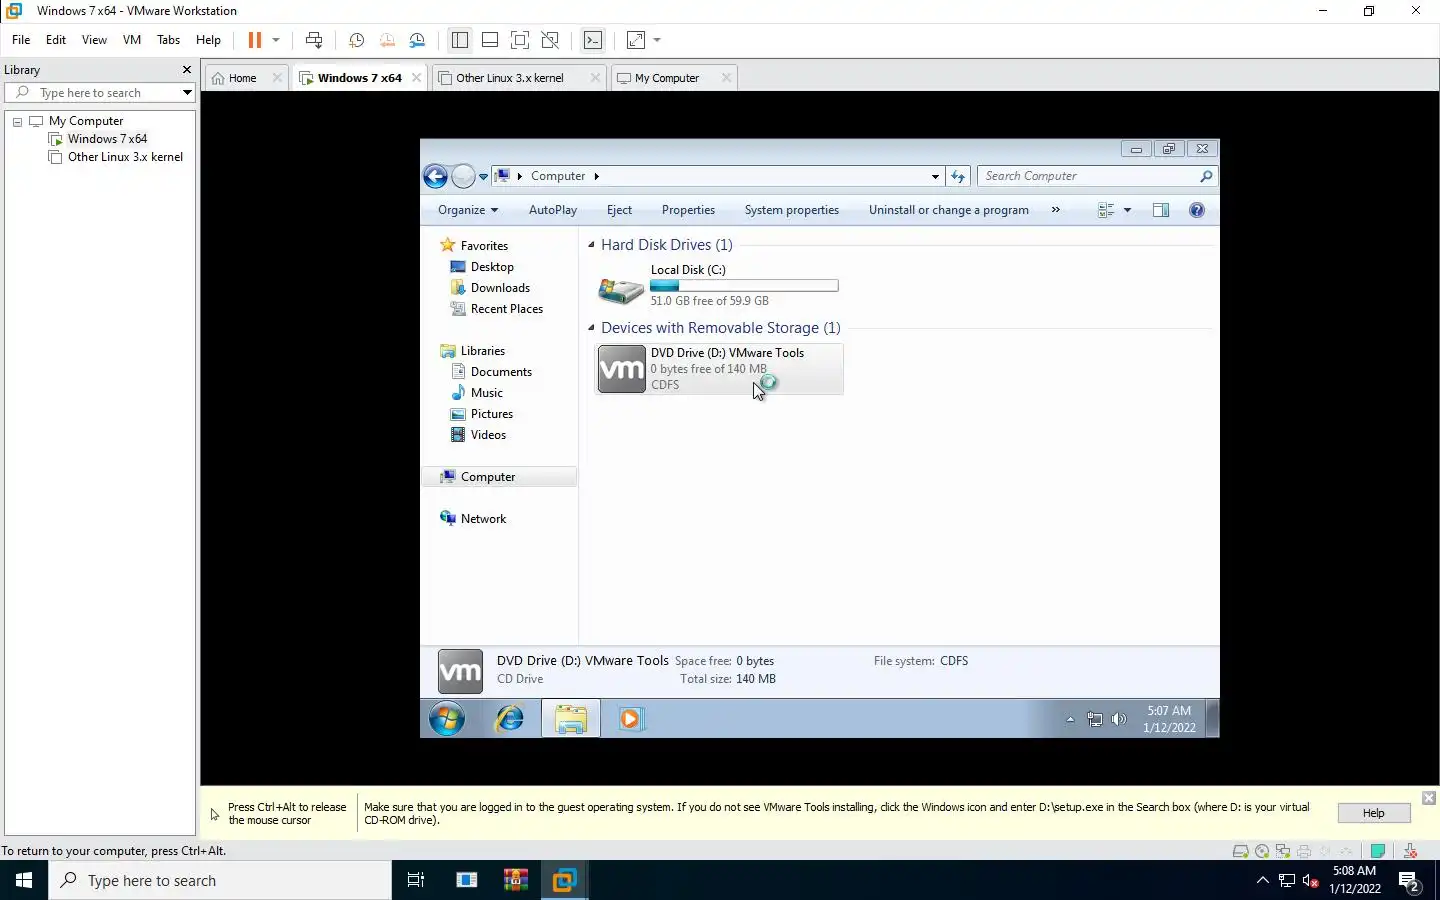
Task: Toggle the library sidebar panel view
Action: (x=460, y=40)
